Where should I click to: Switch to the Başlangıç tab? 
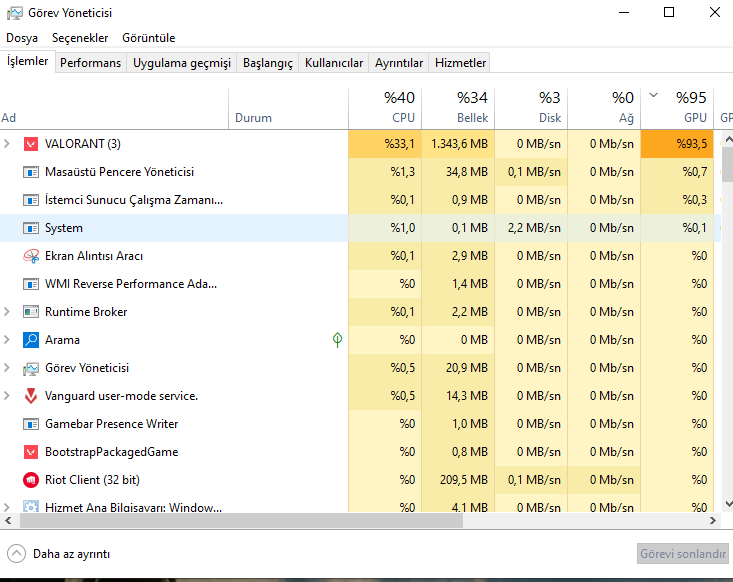coord(268,63)
